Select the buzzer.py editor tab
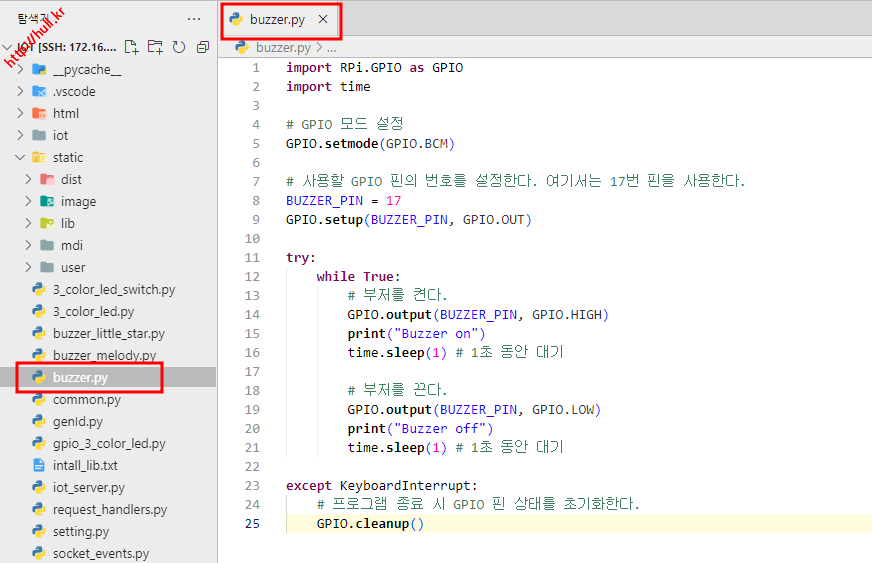This screenshot has height=563, width=872. [277, 20]
